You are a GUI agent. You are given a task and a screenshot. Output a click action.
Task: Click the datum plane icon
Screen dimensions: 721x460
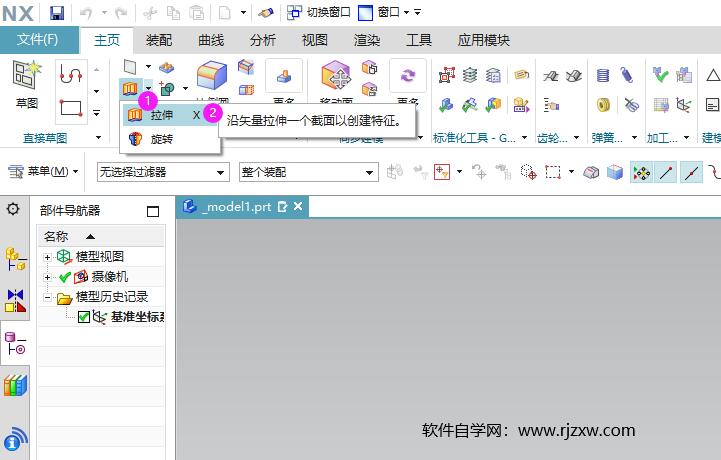130,68
